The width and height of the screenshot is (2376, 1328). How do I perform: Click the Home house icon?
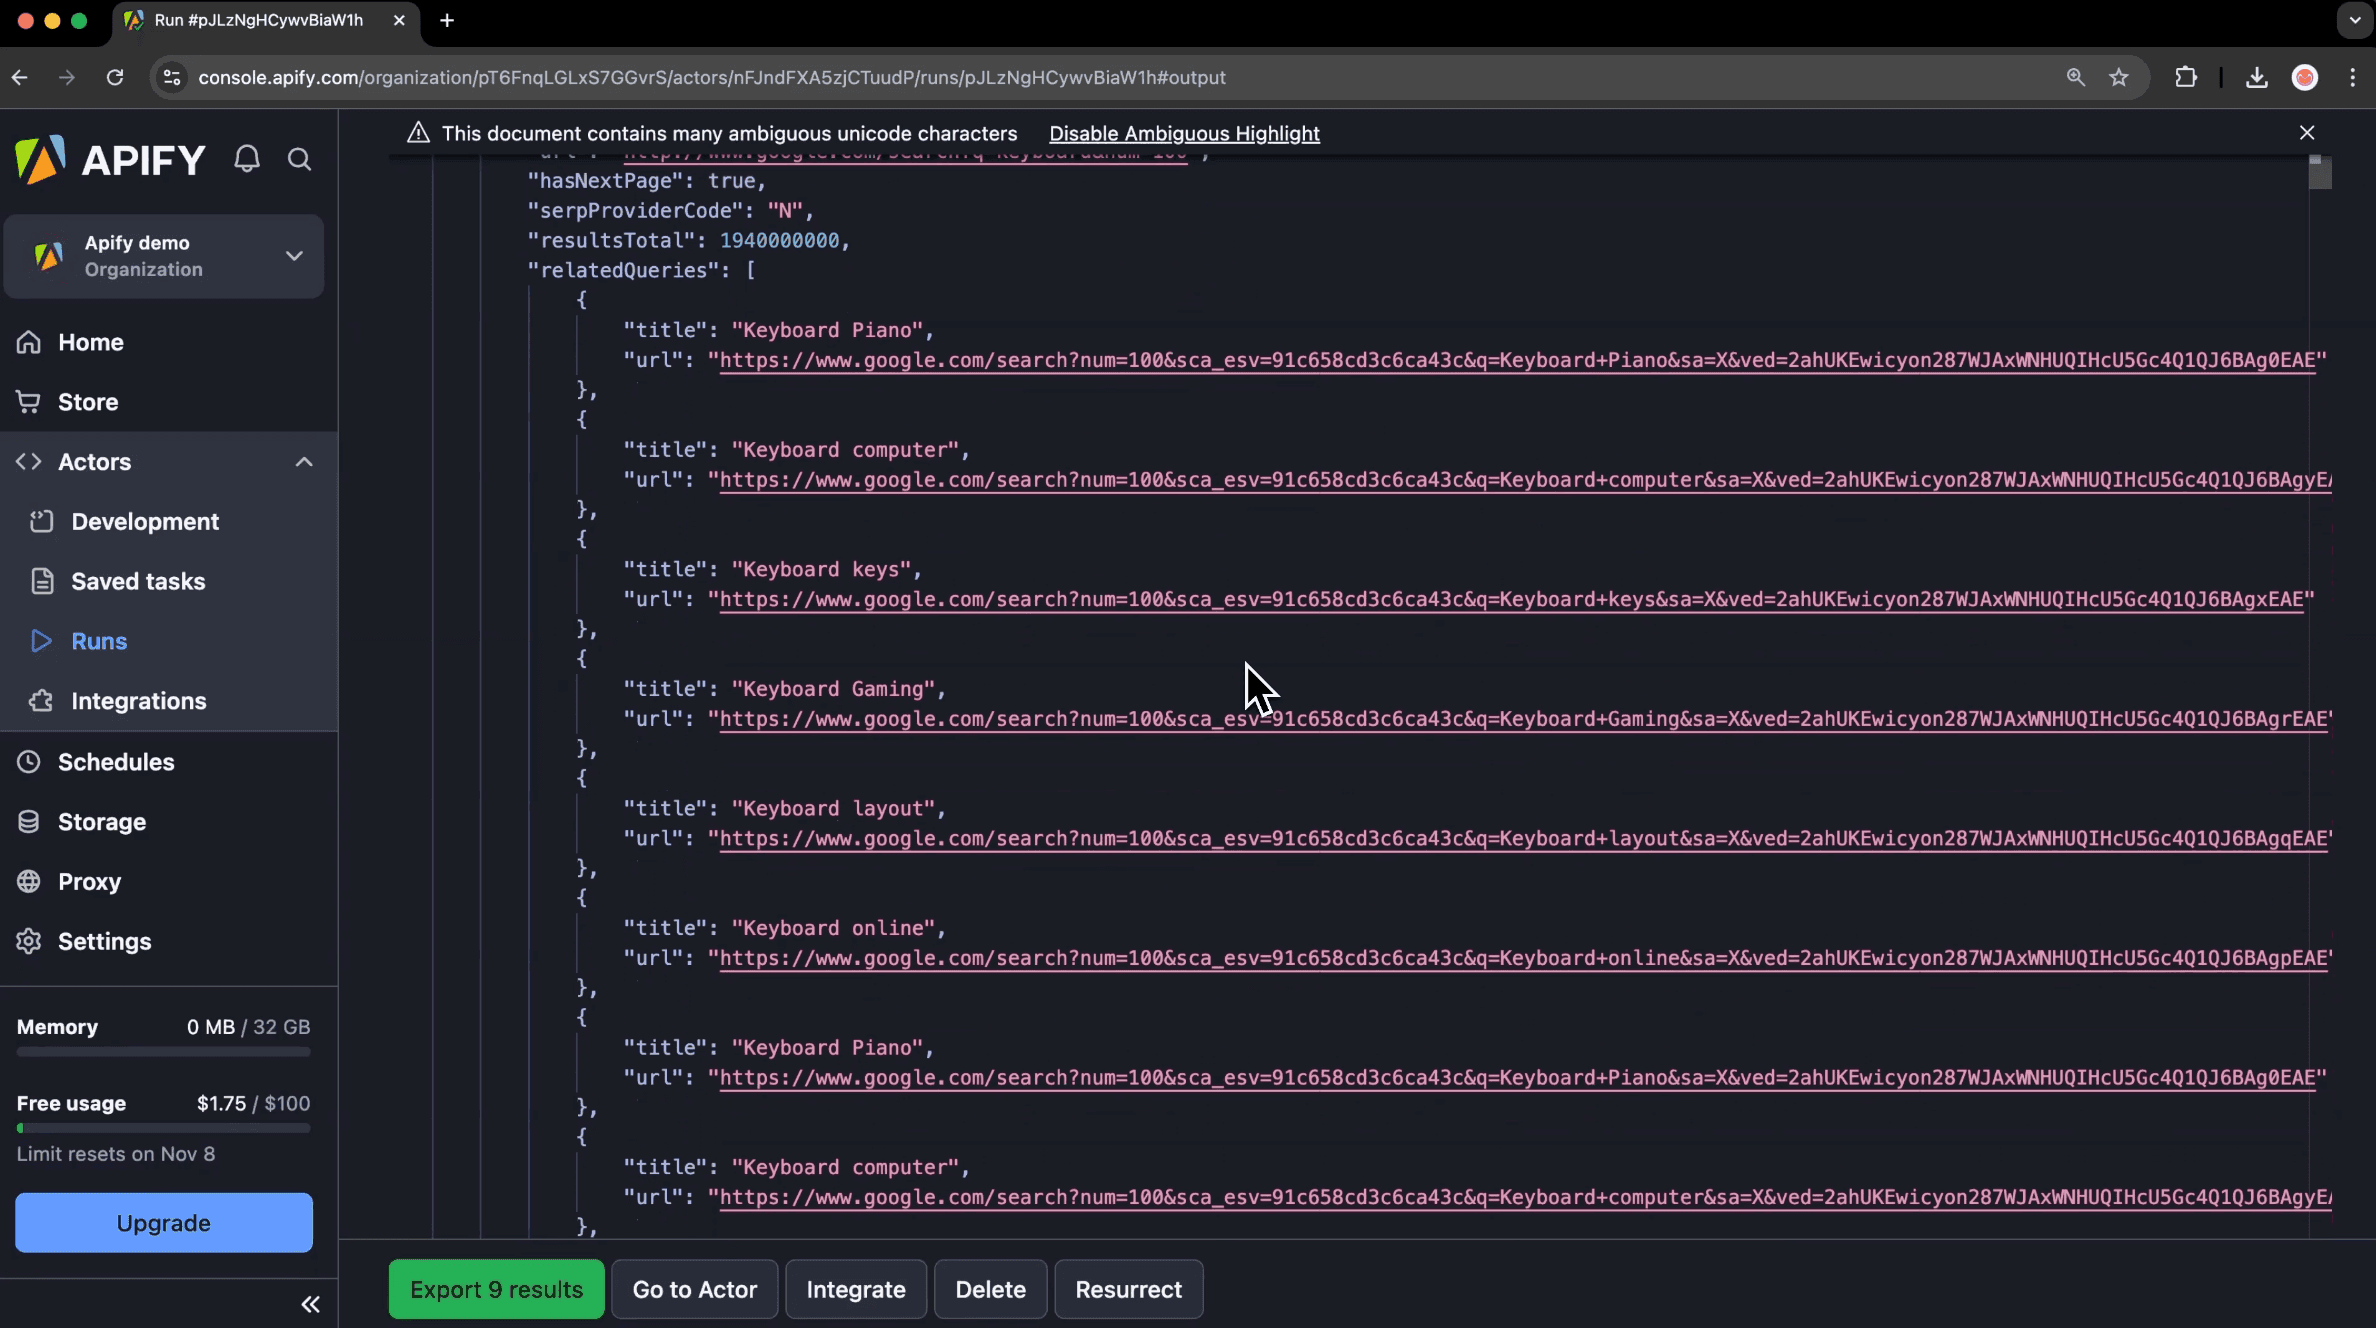[29, 342]
